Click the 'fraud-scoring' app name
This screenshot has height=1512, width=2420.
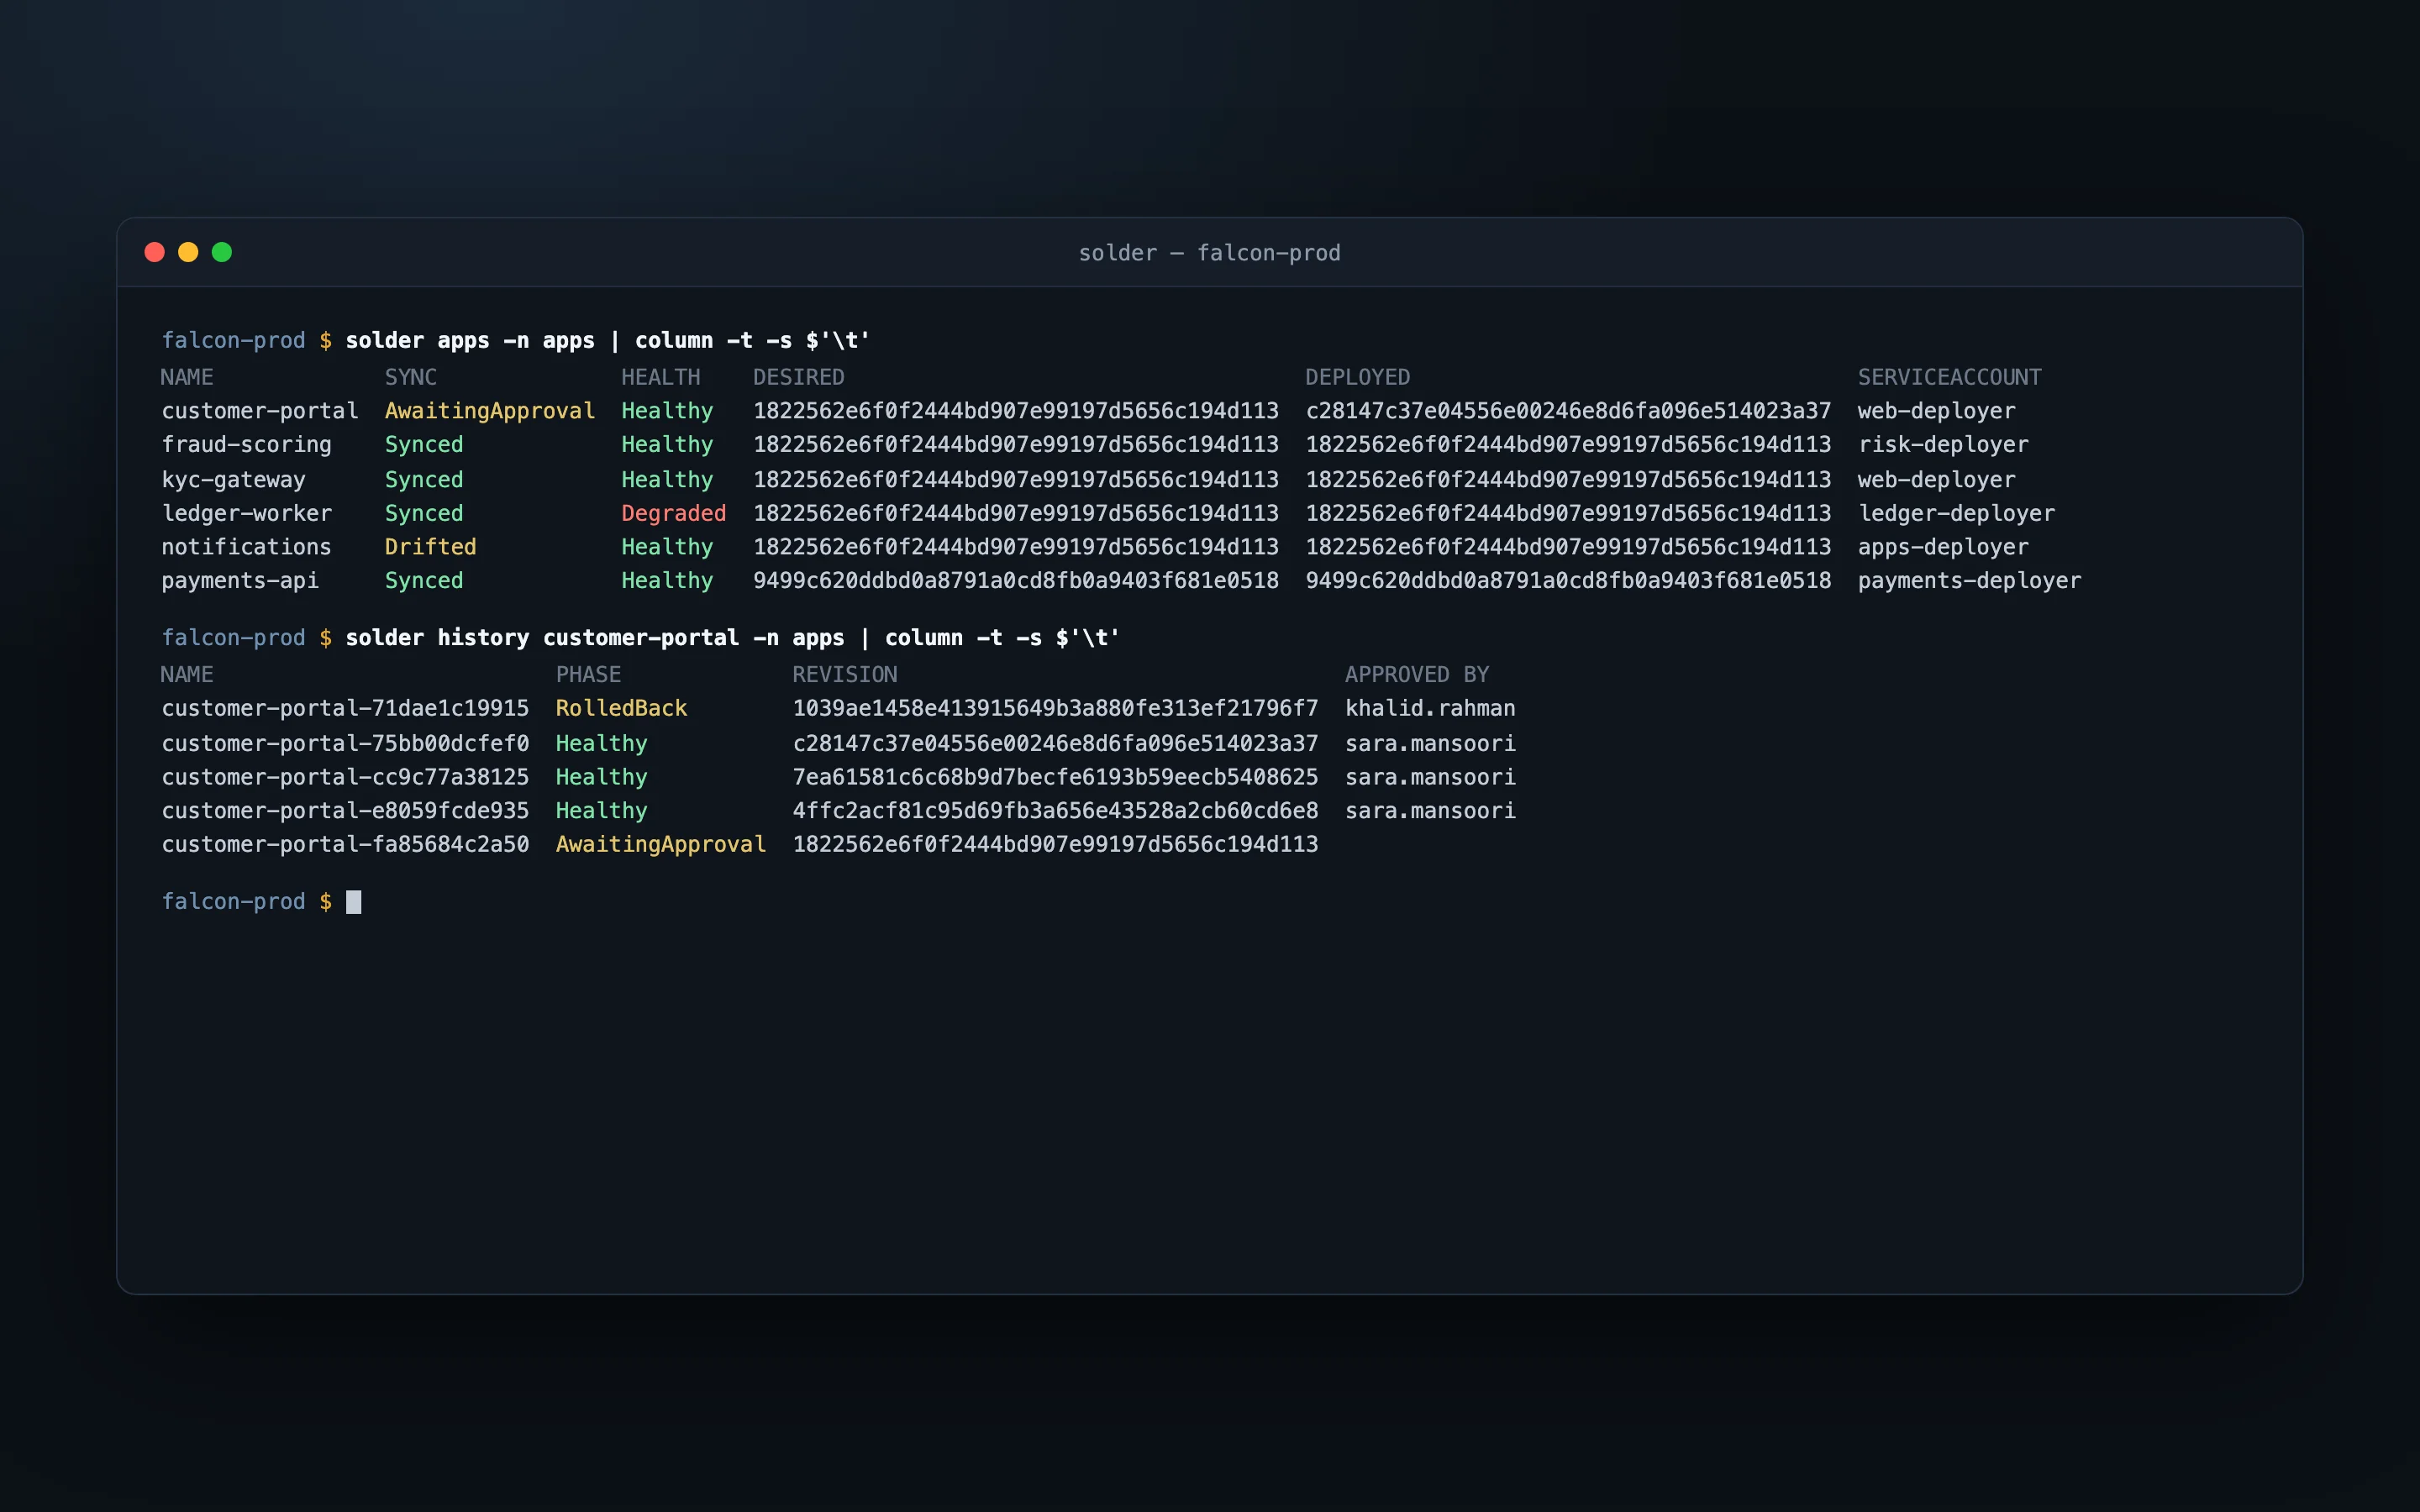pos(246,445)
